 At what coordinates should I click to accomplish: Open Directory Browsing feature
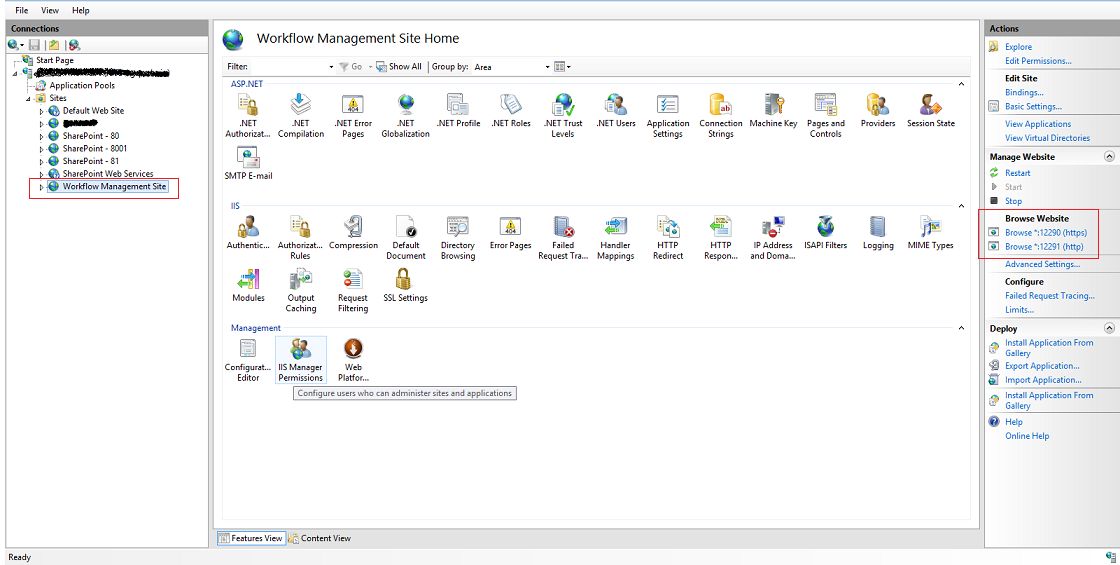(458, 237)
